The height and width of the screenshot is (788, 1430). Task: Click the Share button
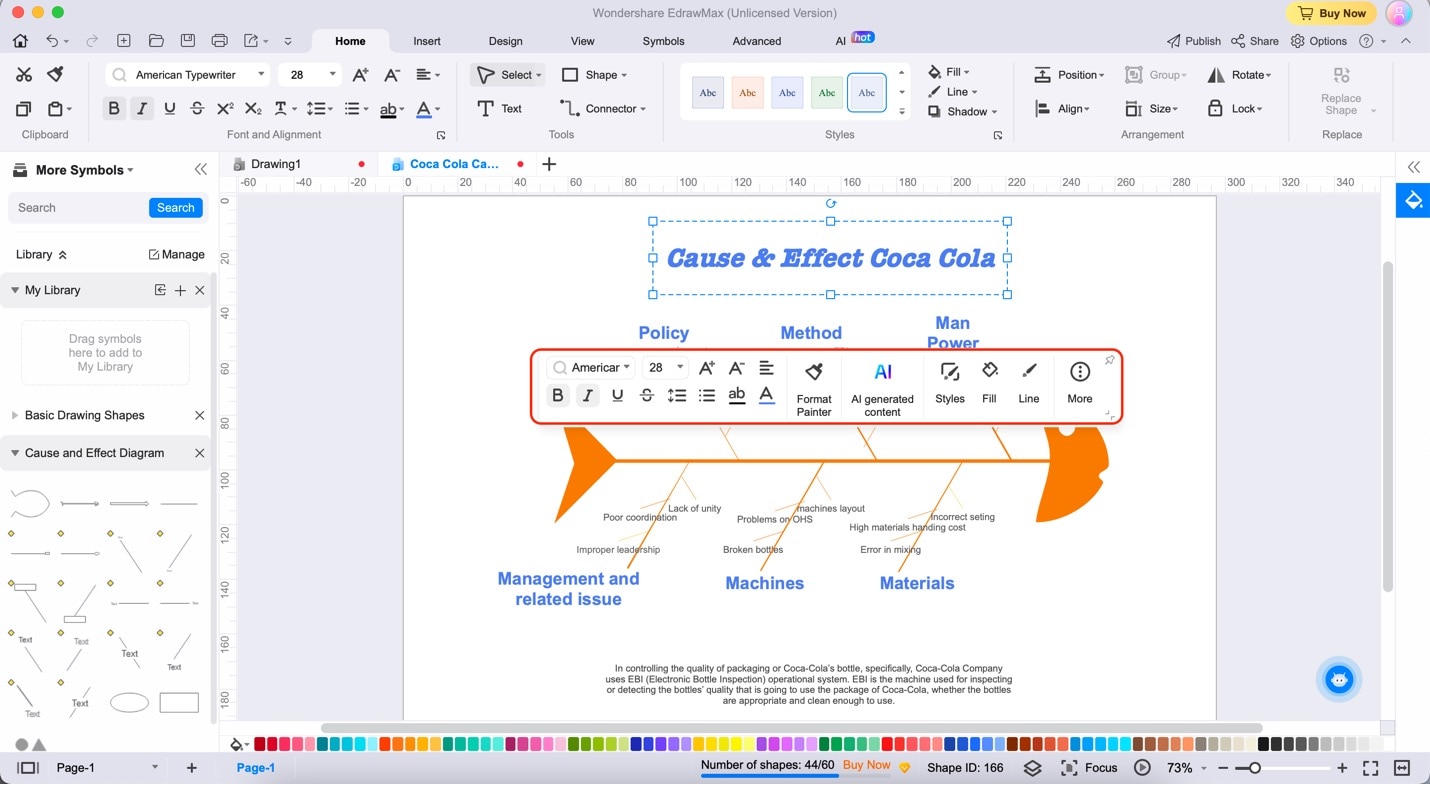(x=1255, y=41)
